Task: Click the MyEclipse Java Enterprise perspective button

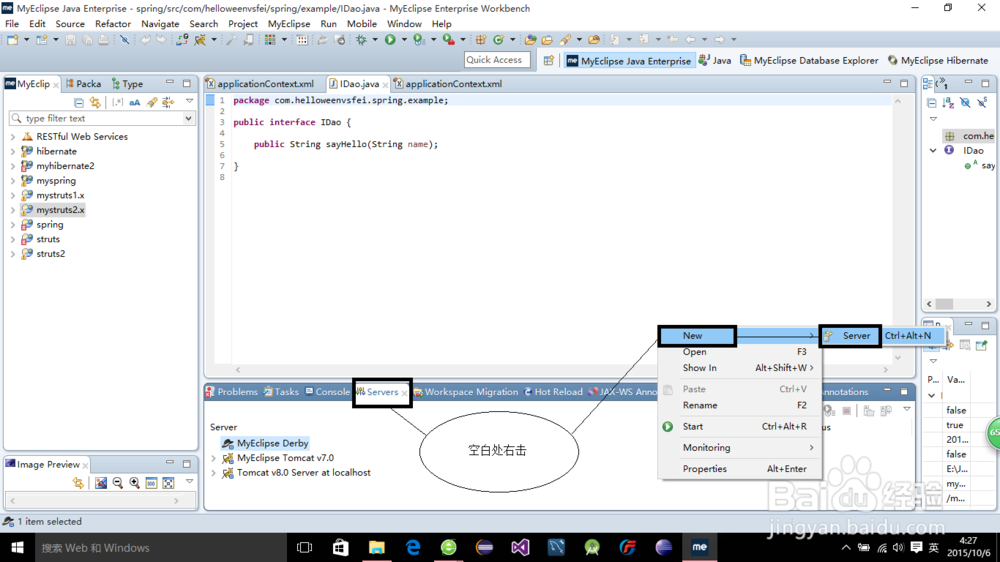Action: click(x=629, y=60)
